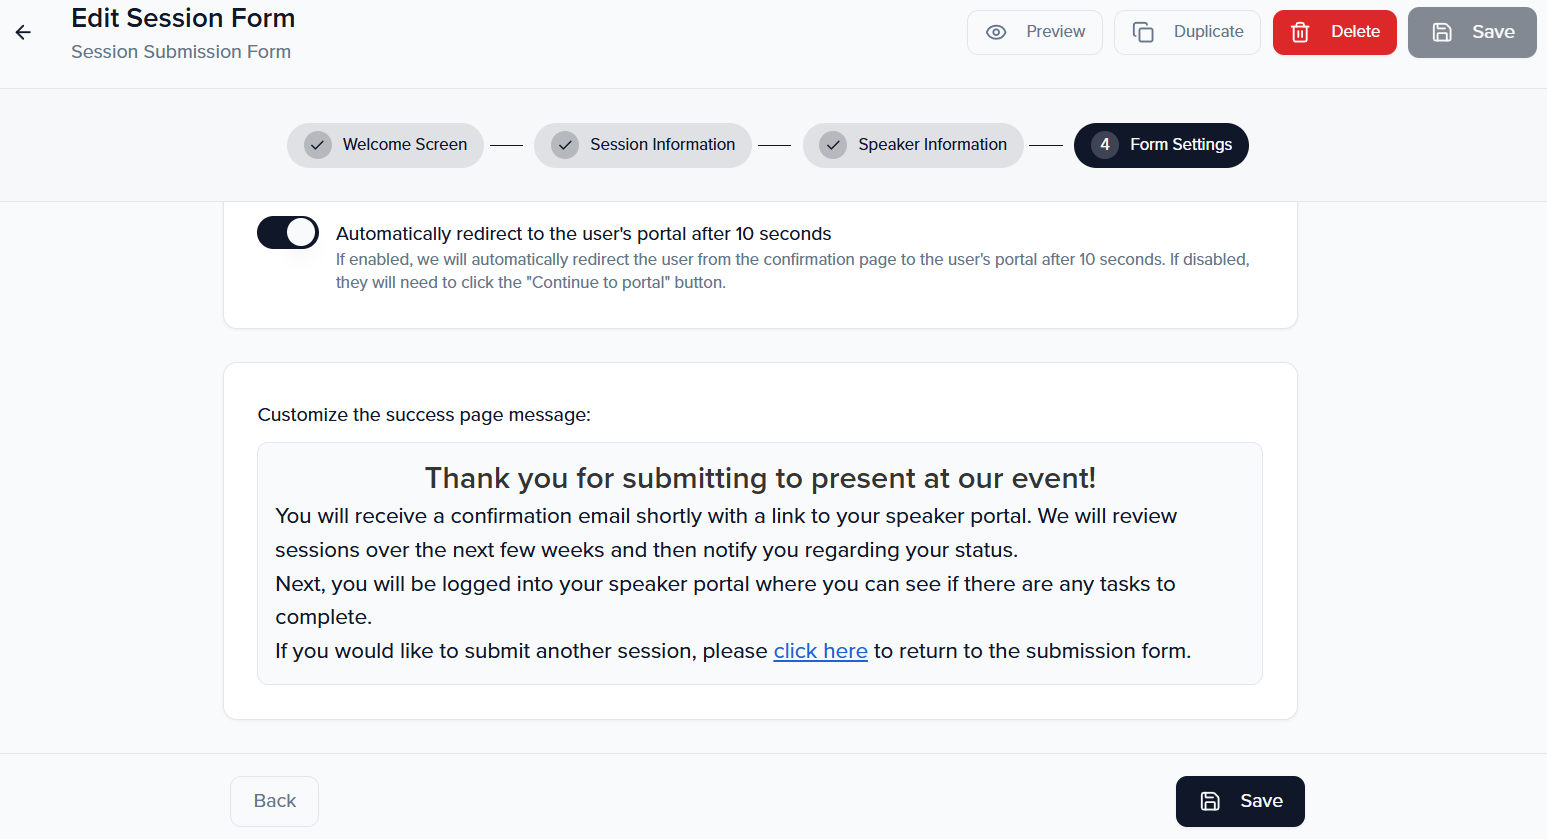Select the Form Settings step
The height and width of the screenshot is (839, 1547).
pos(1180,145)
